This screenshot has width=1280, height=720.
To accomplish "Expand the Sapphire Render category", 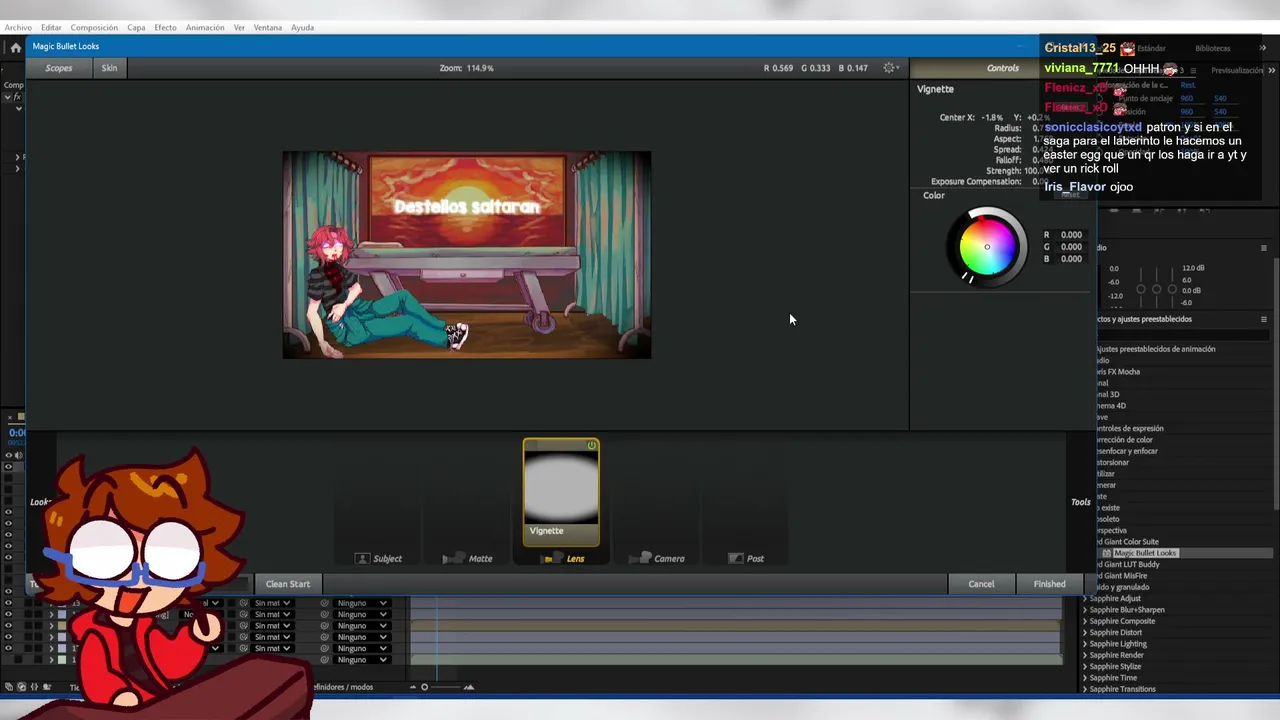I will [1085, 655].
